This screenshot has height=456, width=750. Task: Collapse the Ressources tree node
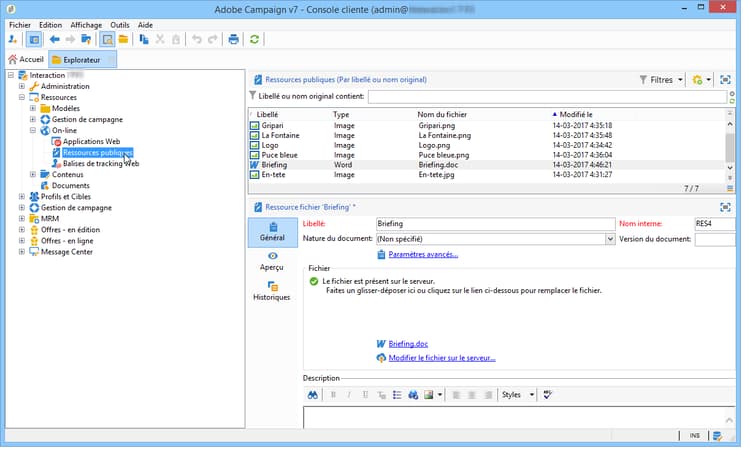coord(22,97)
